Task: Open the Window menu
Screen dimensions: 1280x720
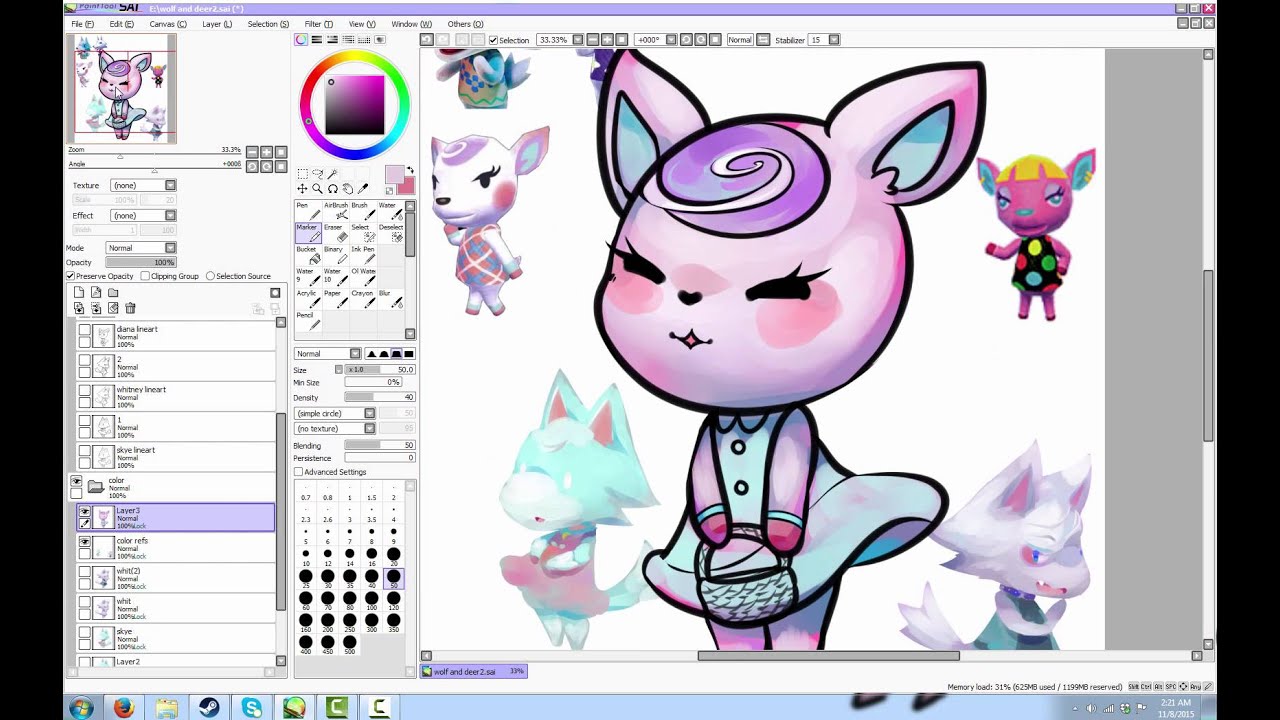Action: [x=411, y=24]
